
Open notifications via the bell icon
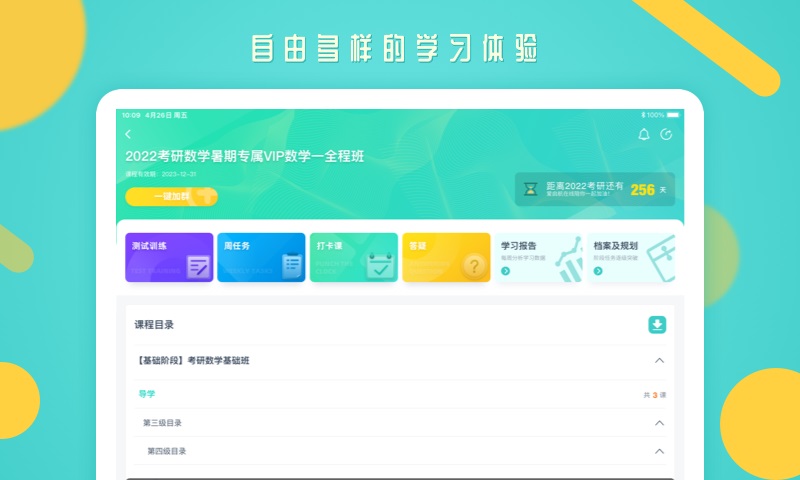point(644,135)
